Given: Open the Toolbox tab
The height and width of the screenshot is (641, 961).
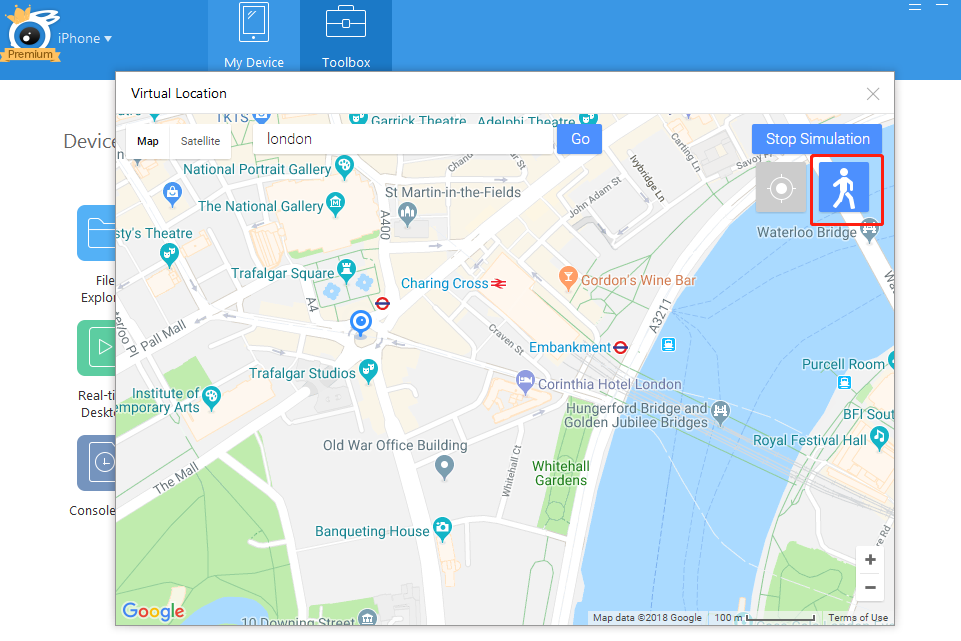Looking at the screenshot, I should pyautogui.click(x=346, y=36).
